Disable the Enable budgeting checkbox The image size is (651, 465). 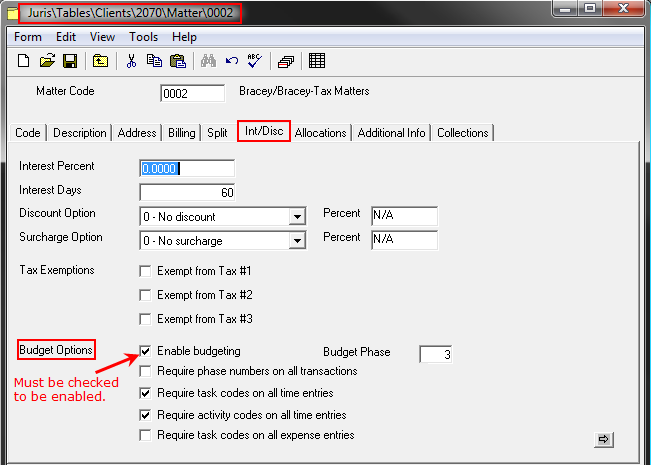coord(146,352)
